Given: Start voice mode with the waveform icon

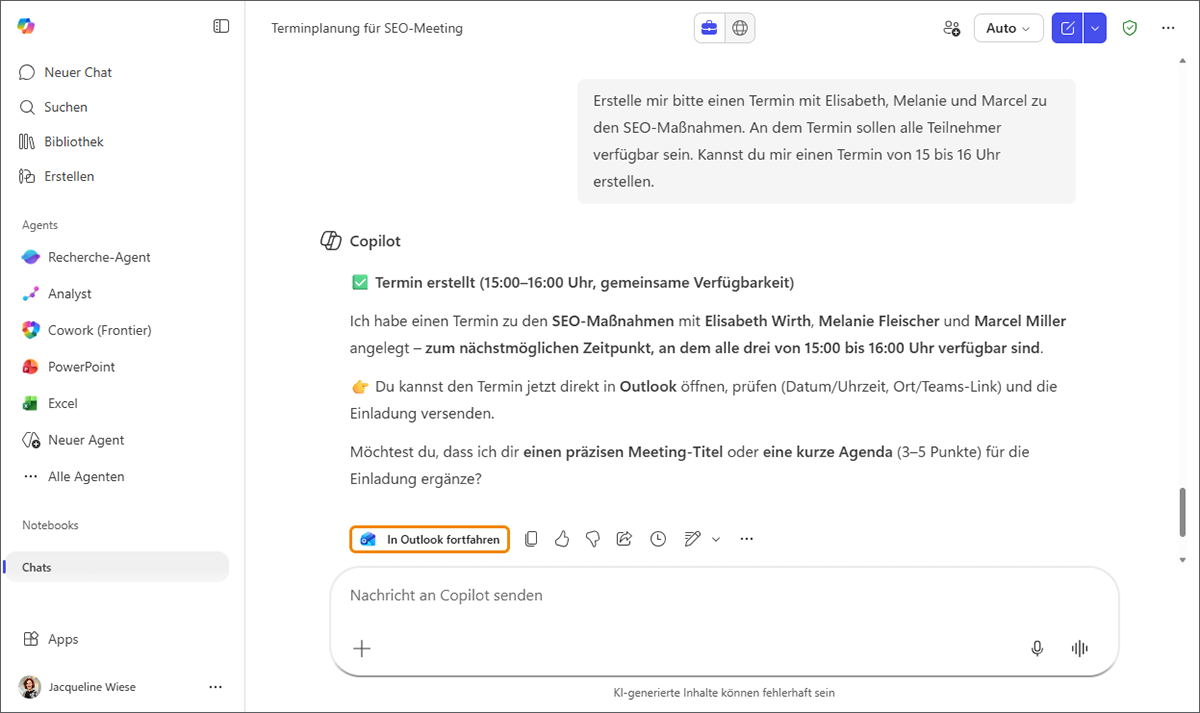Looking at the screenshot, I should [1079, 648].
